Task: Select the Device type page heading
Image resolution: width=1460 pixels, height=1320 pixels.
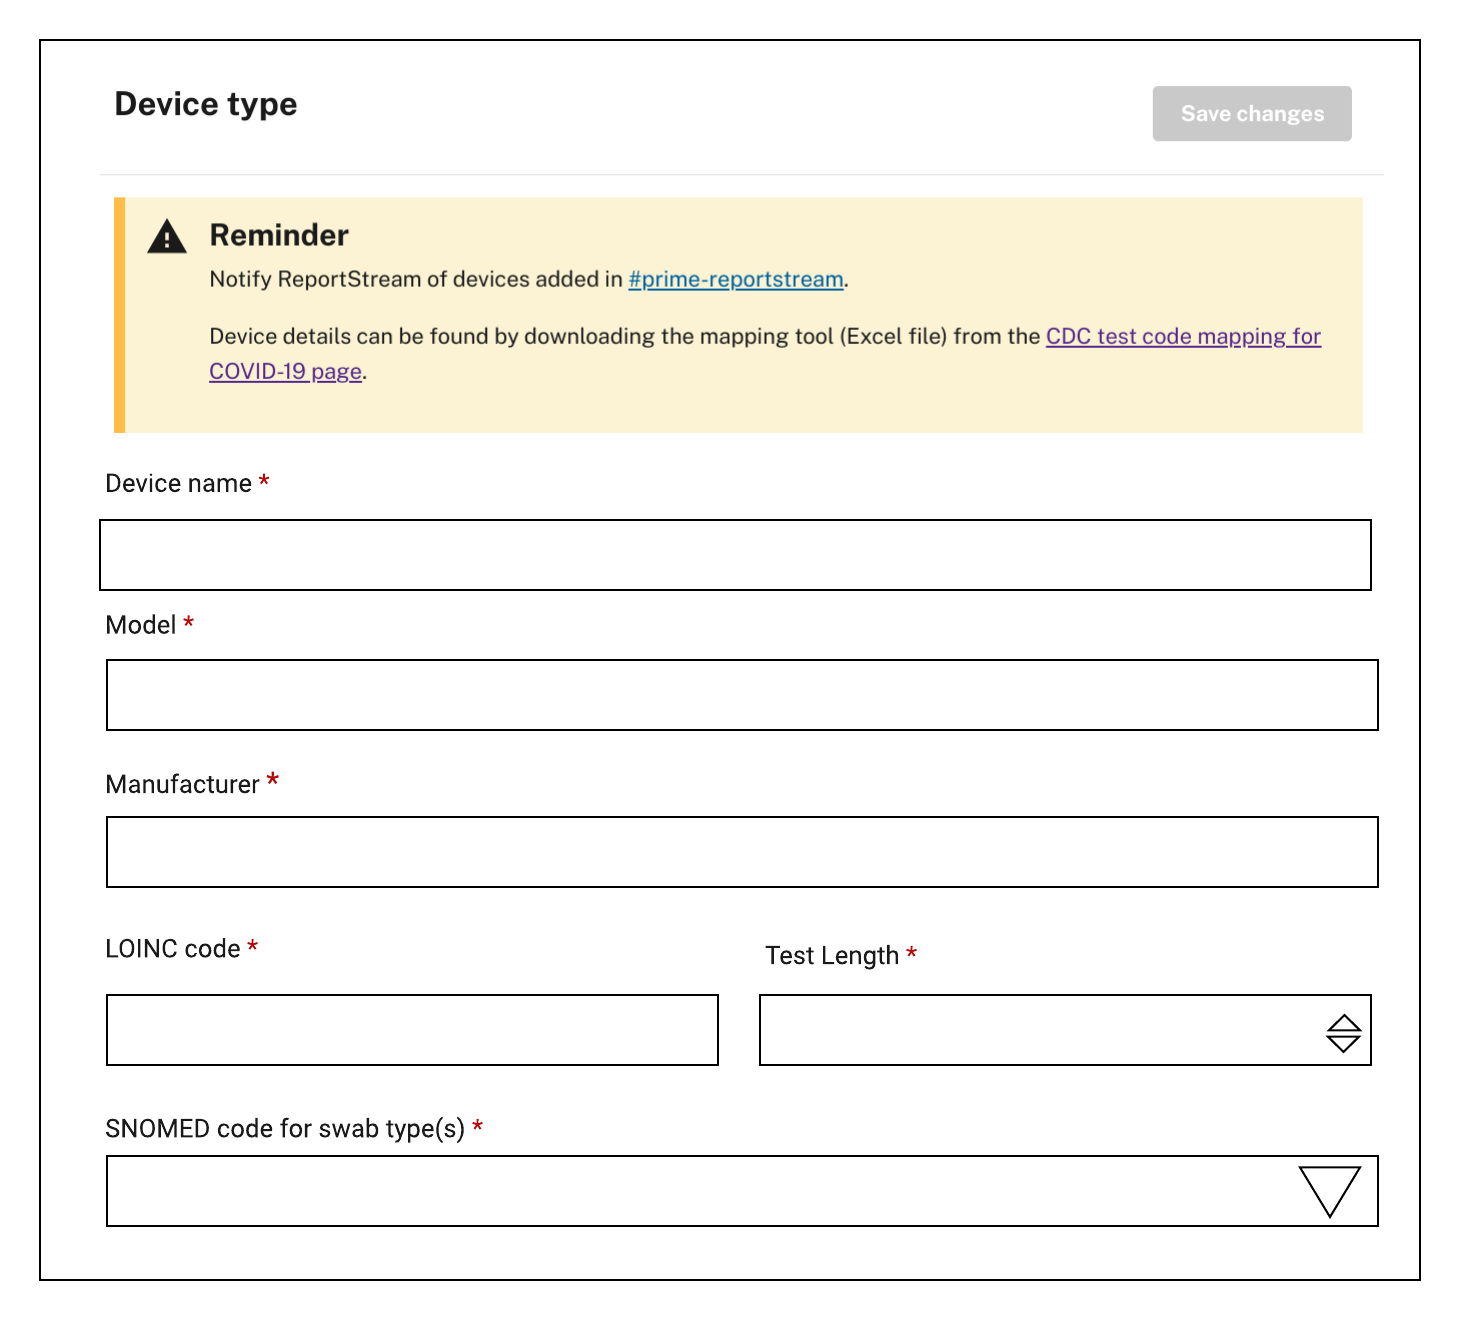Action: 206,103
